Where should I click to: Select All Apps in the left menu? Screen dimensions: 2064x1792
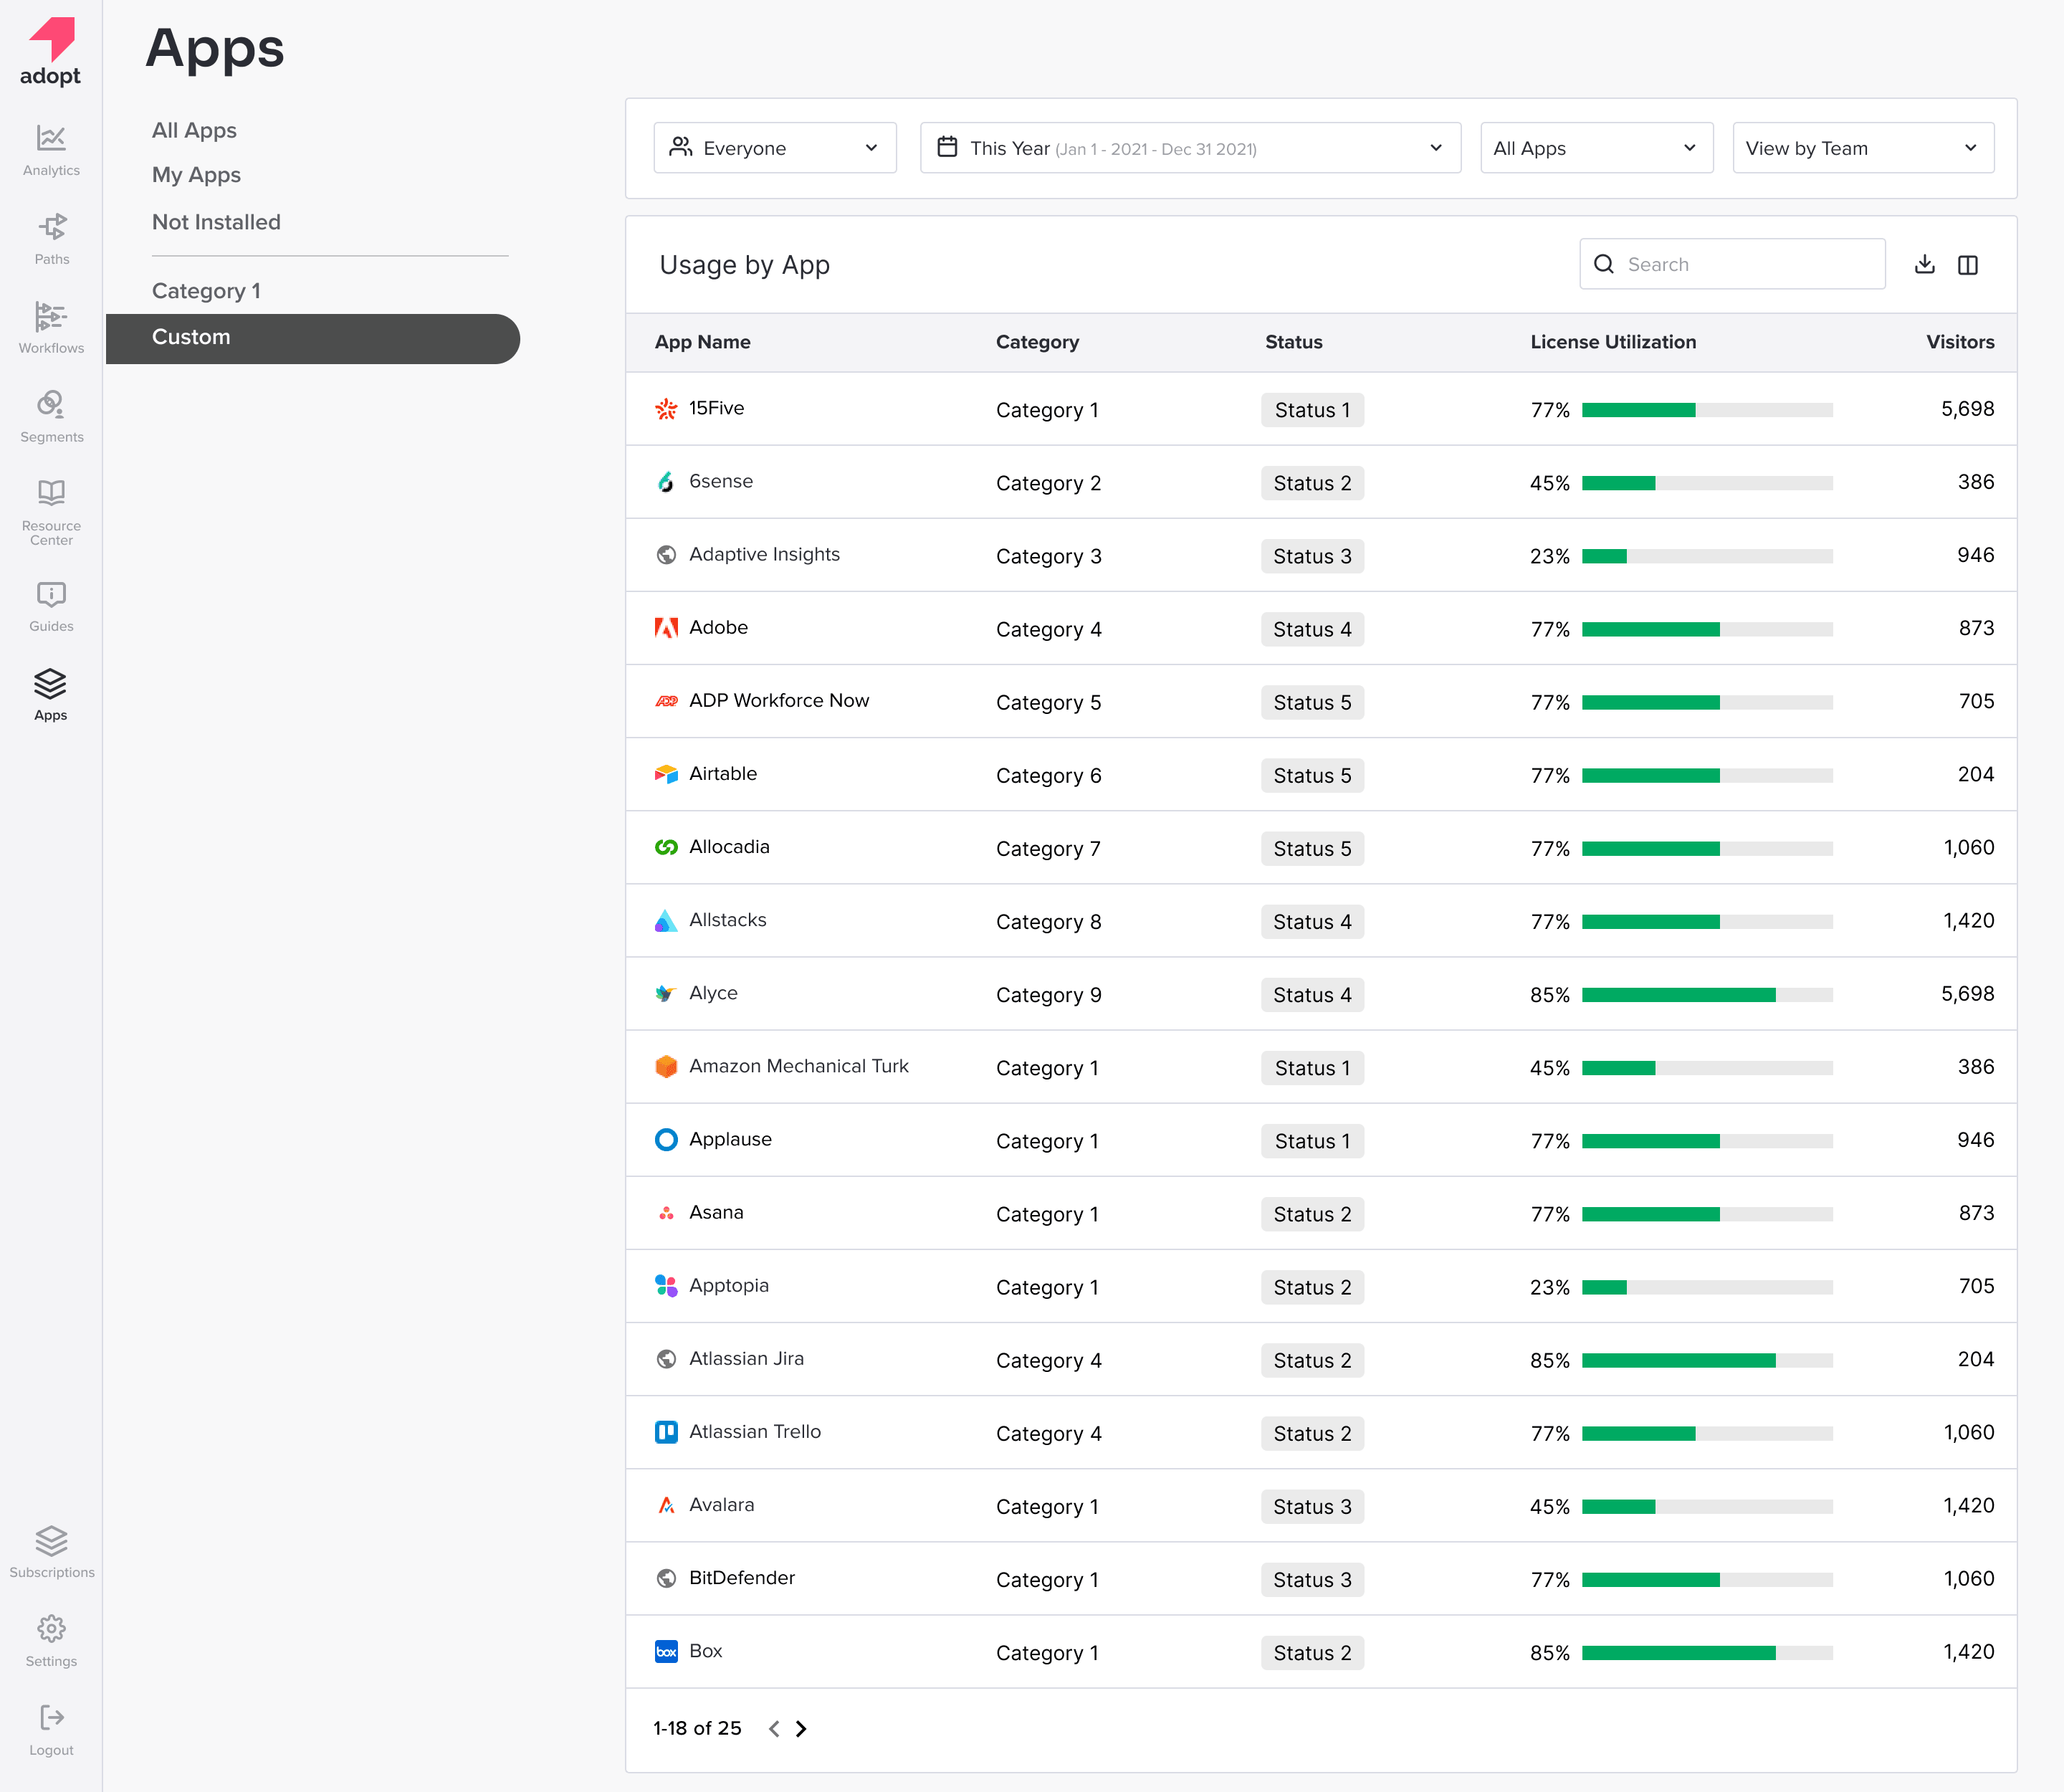pos(194,130)
